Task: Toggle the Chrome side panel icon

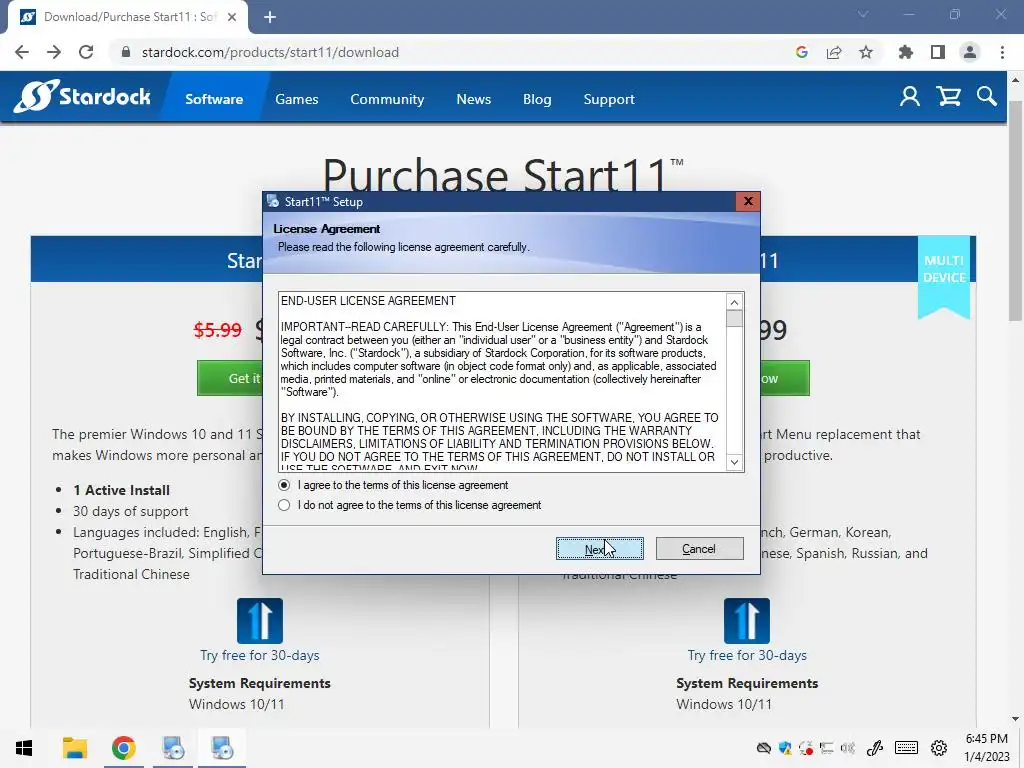Action: (938, 52)
